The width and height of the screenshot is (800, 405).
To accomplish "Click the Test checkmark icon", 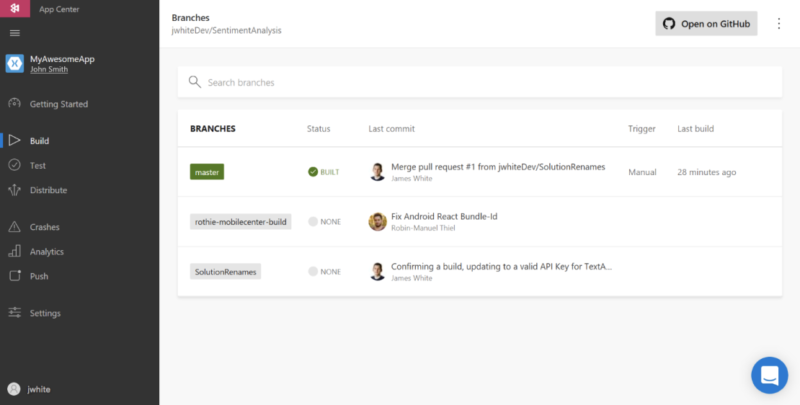I will pyautogui.click(x=14, y=165).
